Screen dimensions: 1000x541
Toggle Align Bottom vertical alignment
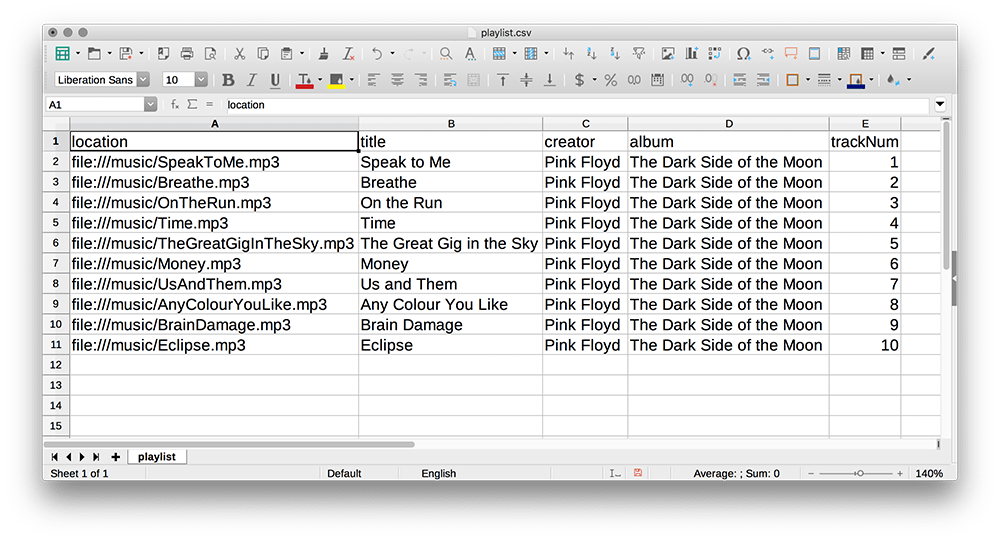tap(549, 80)
